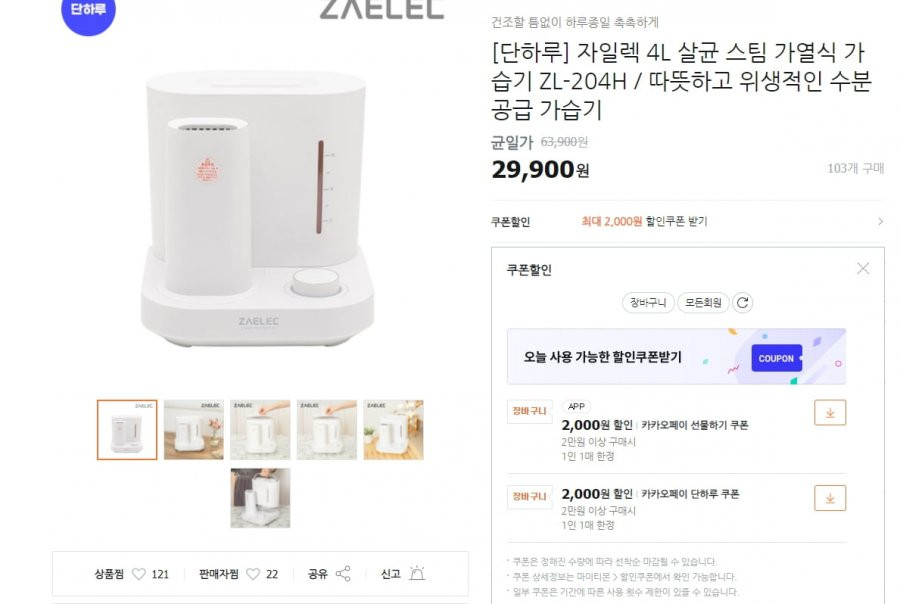Click the blue COUPON button

[777, 358]
